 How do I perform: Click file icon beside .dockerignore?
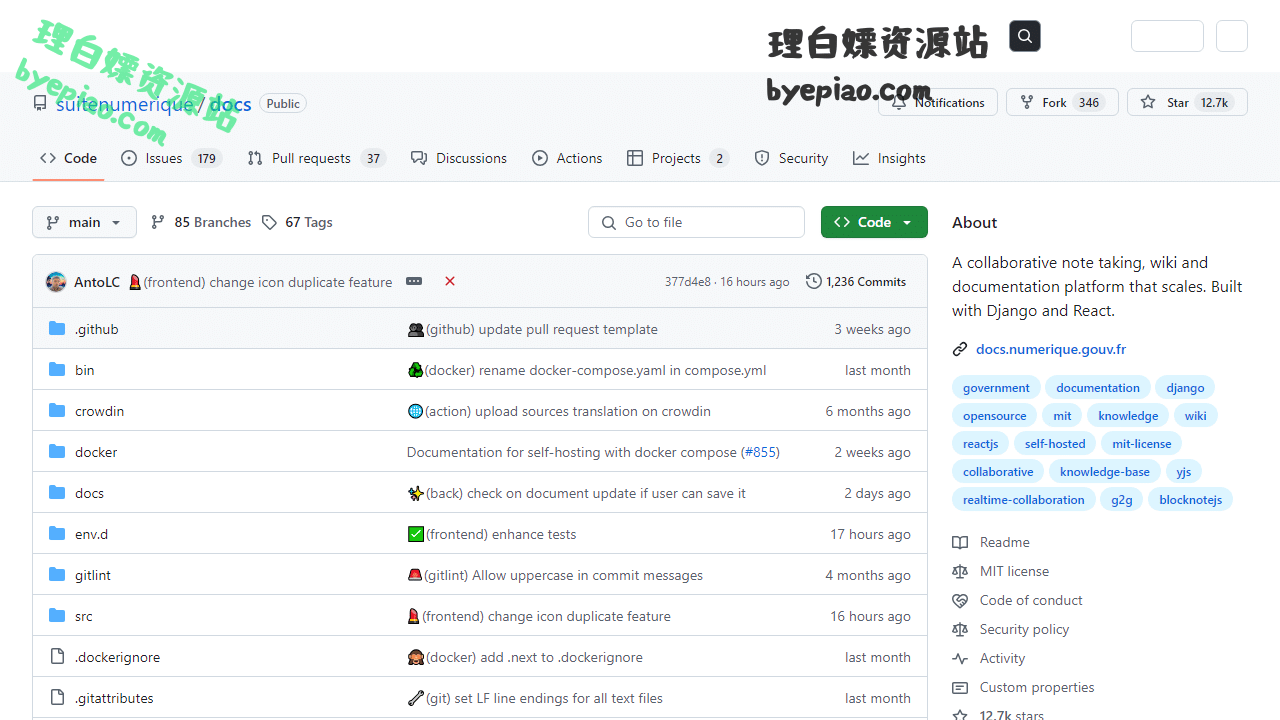(57, 657)
